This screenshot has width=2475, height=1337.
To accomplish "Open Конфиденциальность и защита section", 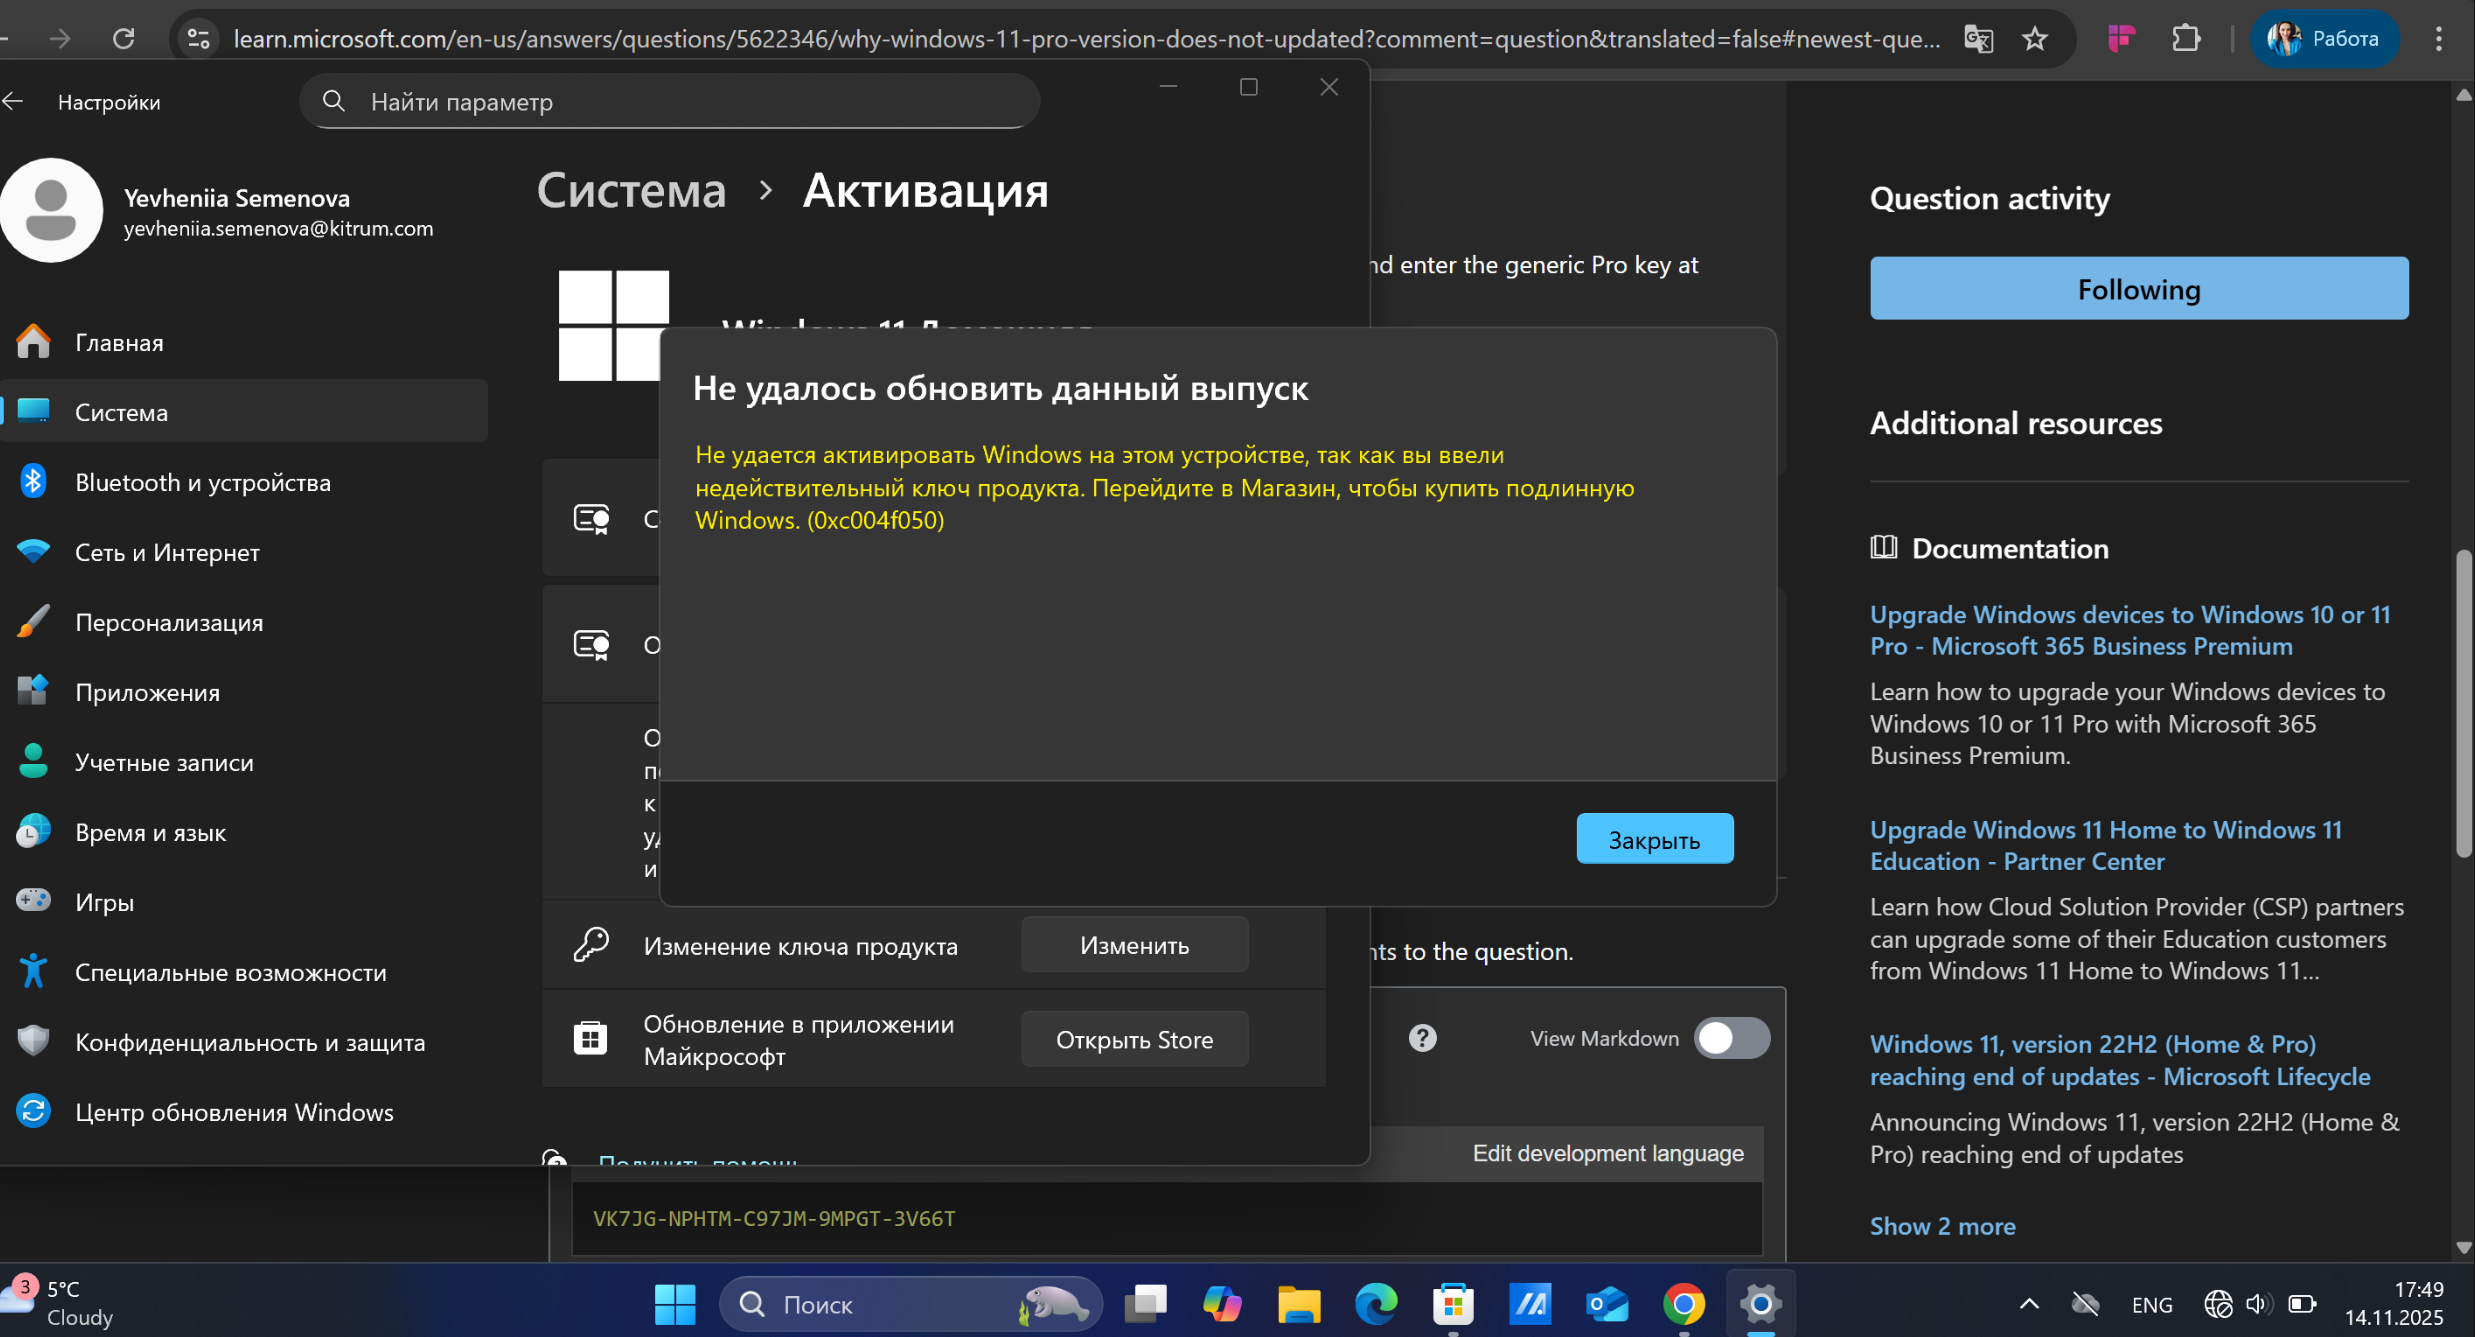I will (244, 1042).
